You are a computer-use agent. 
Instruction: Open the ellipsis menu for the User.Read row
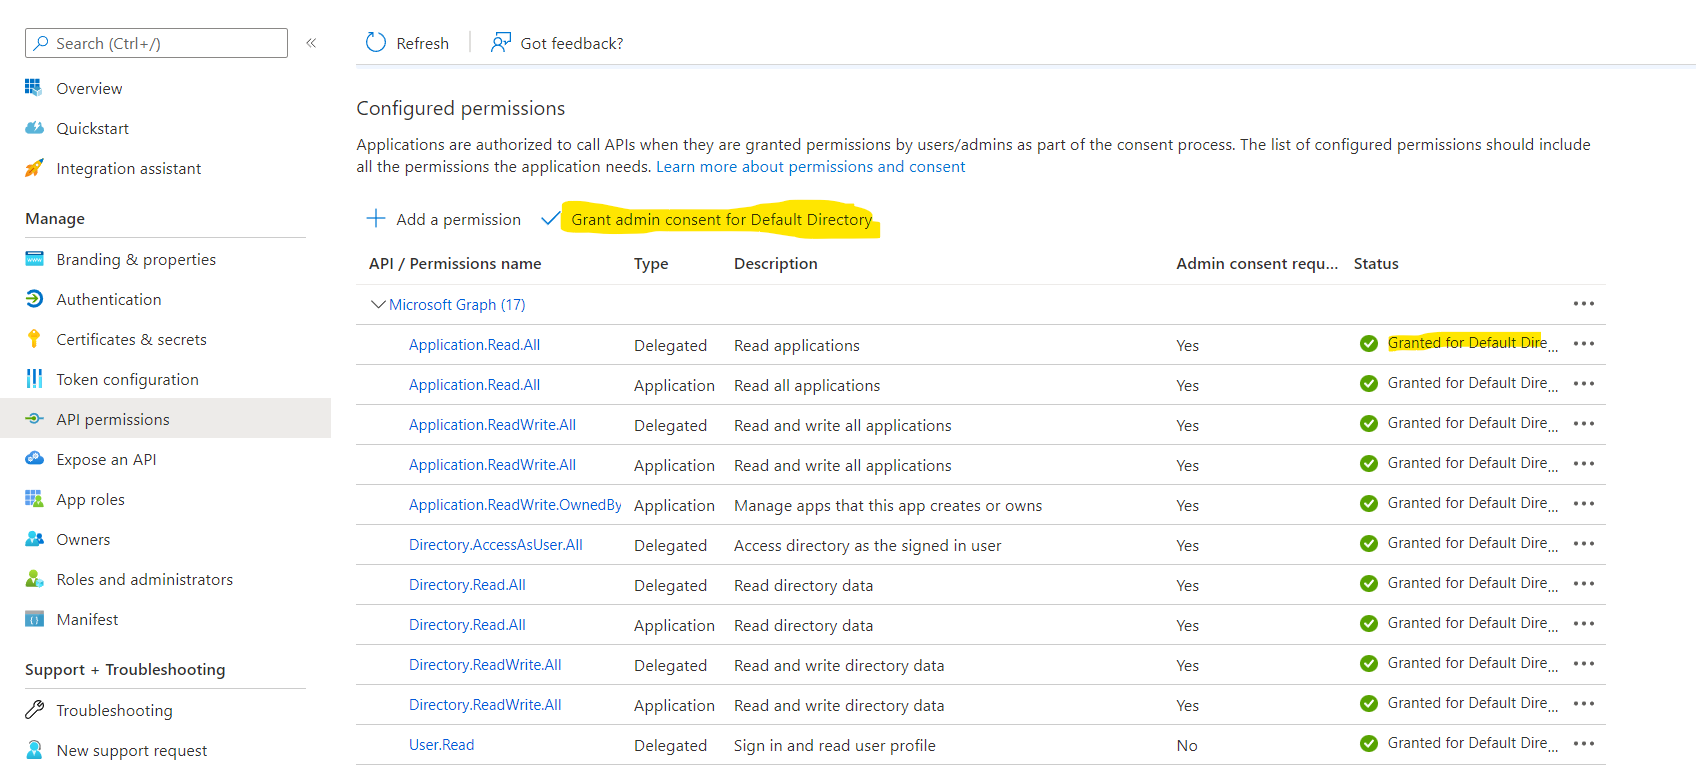click(1583, 744)
